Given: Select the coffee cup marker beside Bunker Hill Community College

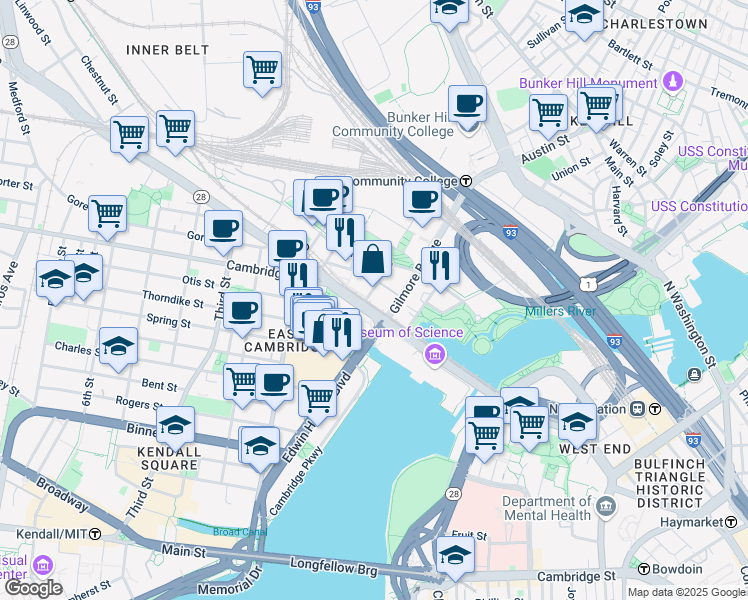Looking at the screenshot, I should (468, 107).
